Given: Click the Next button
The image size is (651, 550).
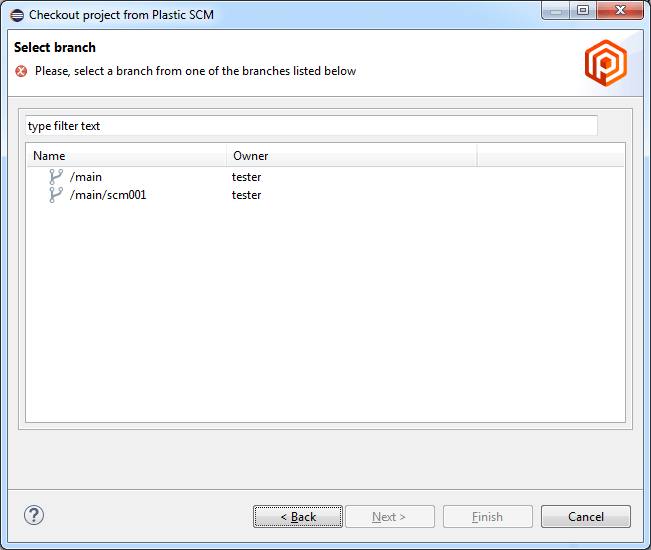Looking at the screenshot, I should [390, 517].
